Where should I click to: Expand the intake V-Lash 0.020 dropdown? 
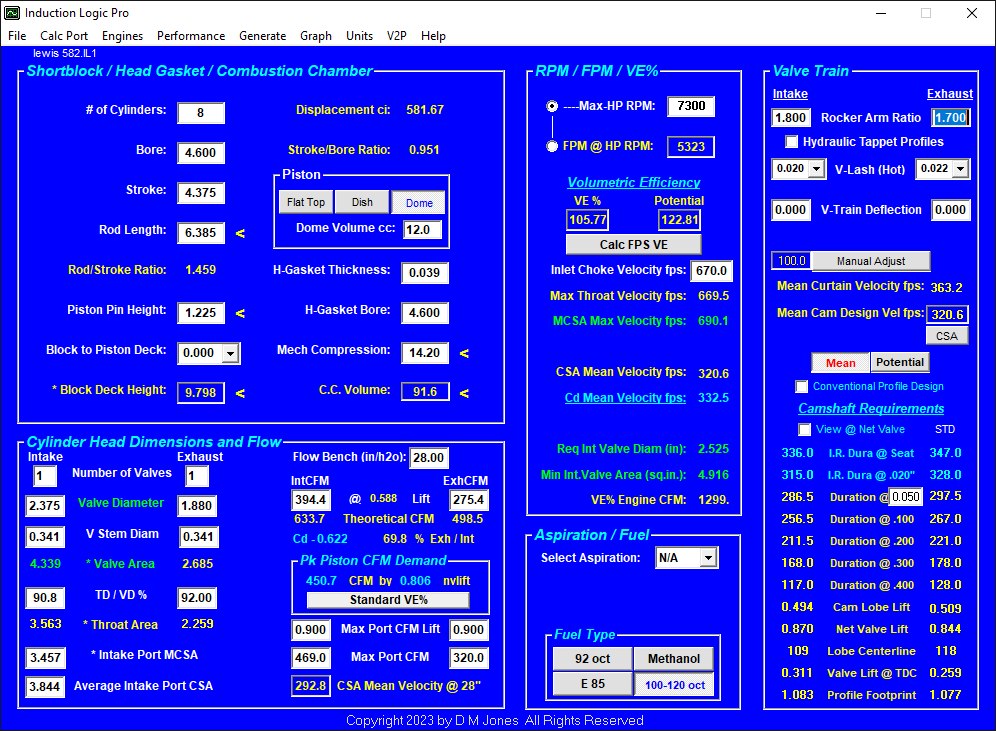pyautogui.click(x=816, y=169)
